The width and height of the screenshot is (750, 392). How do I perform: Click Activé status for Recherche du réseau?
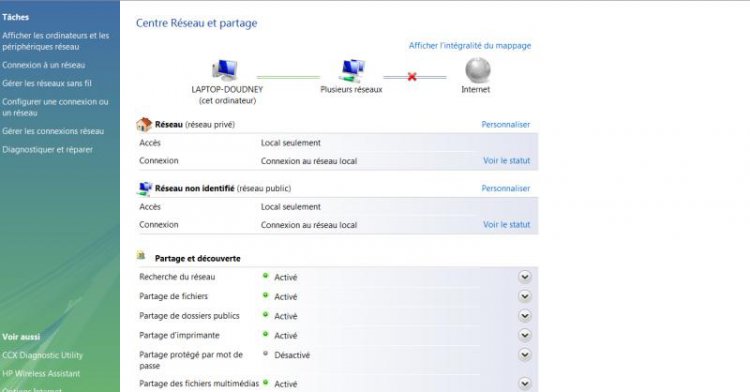(286, 277)
